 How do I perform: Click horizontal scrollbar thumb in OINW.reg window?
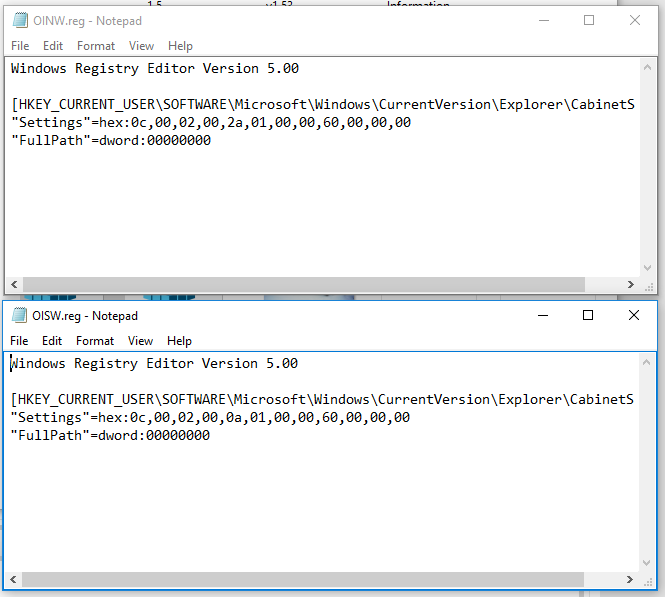(304, 285)
